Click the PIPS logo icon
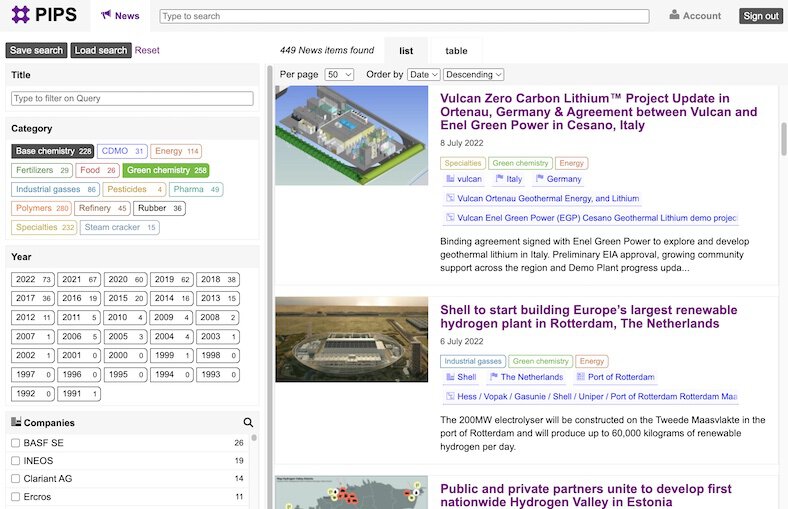The image size is (788, 509). coord(20,15)
